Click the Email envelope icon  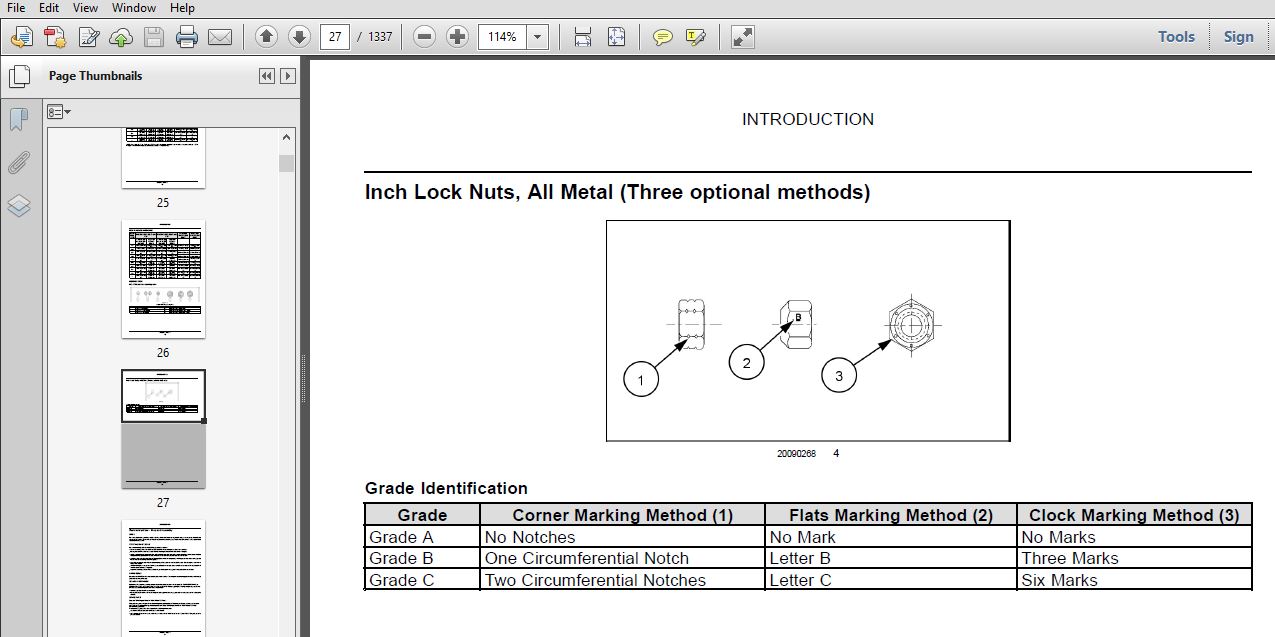219,37
